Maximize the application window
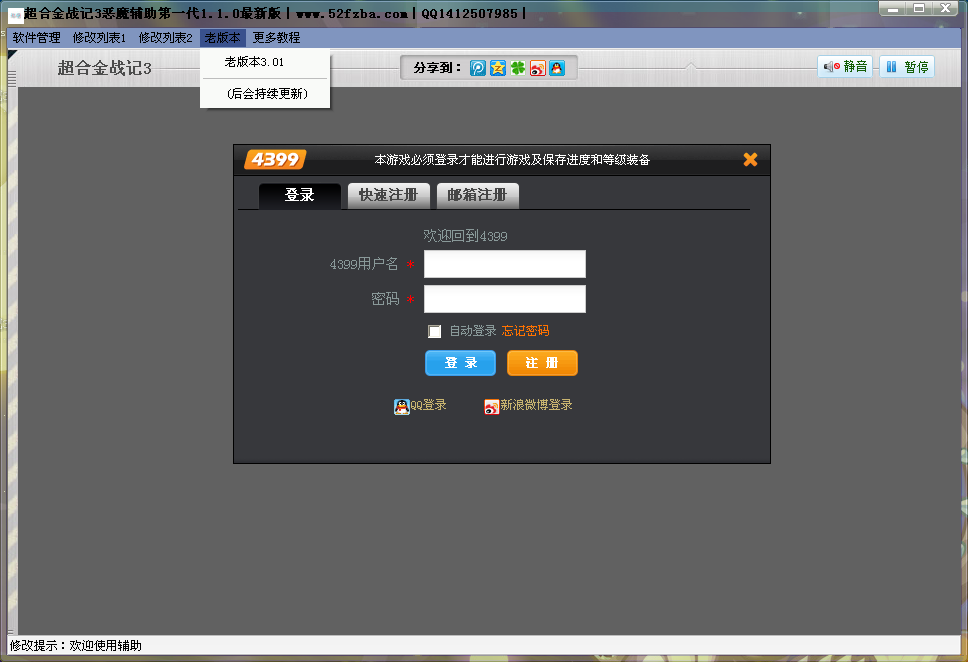 coord(919,9)
